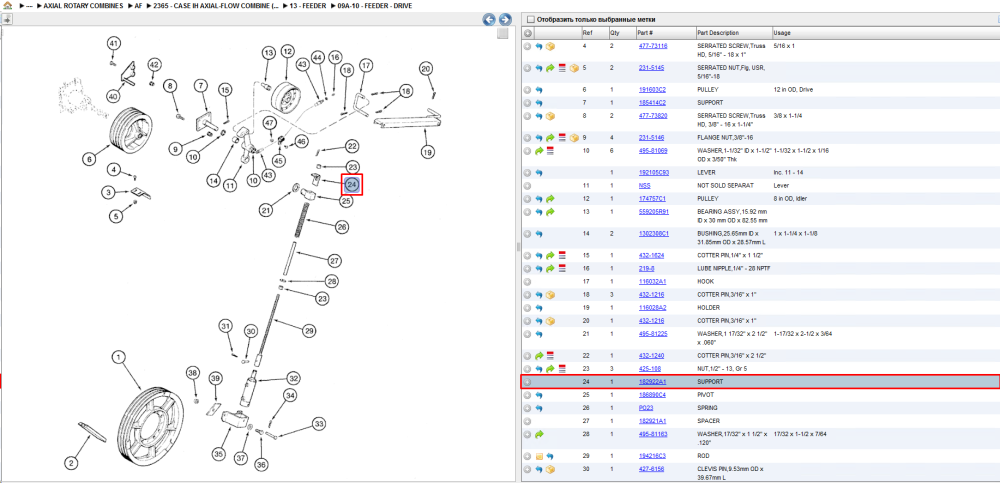Toggle round selector for row 17 HOOK

(527, 281)
